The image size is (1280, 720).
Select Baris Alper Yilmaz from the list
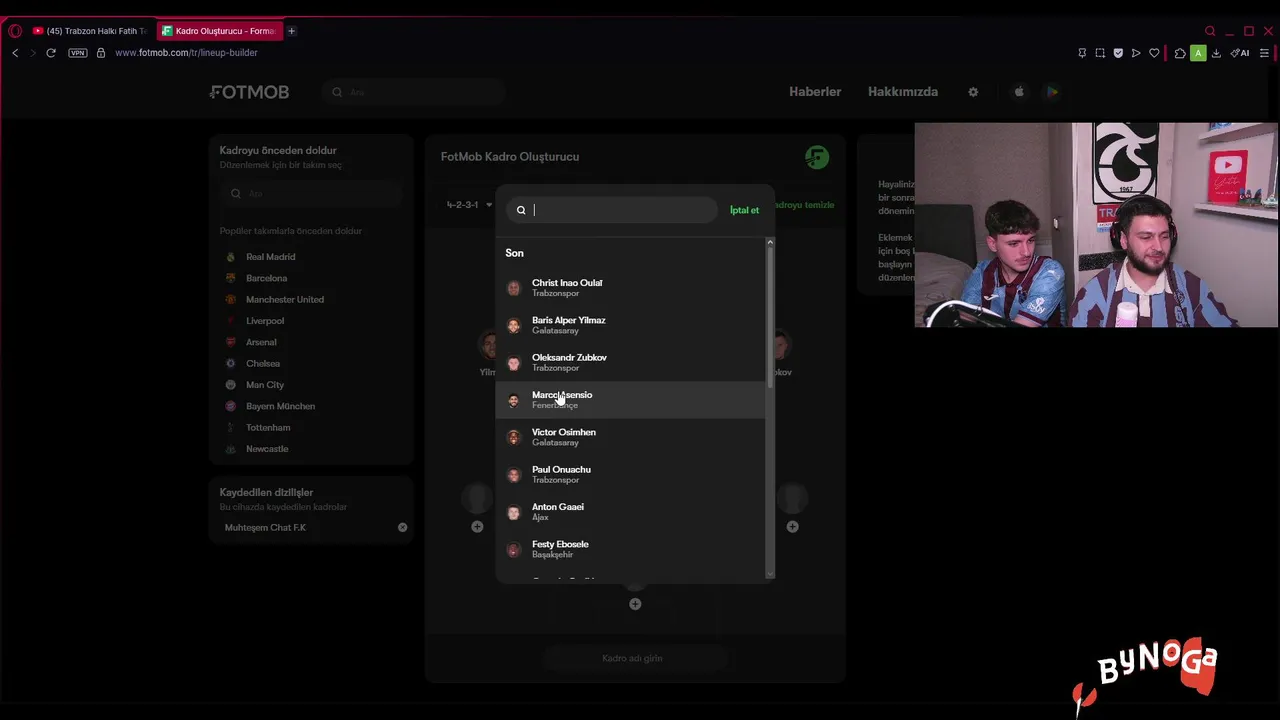coord(631,325)
